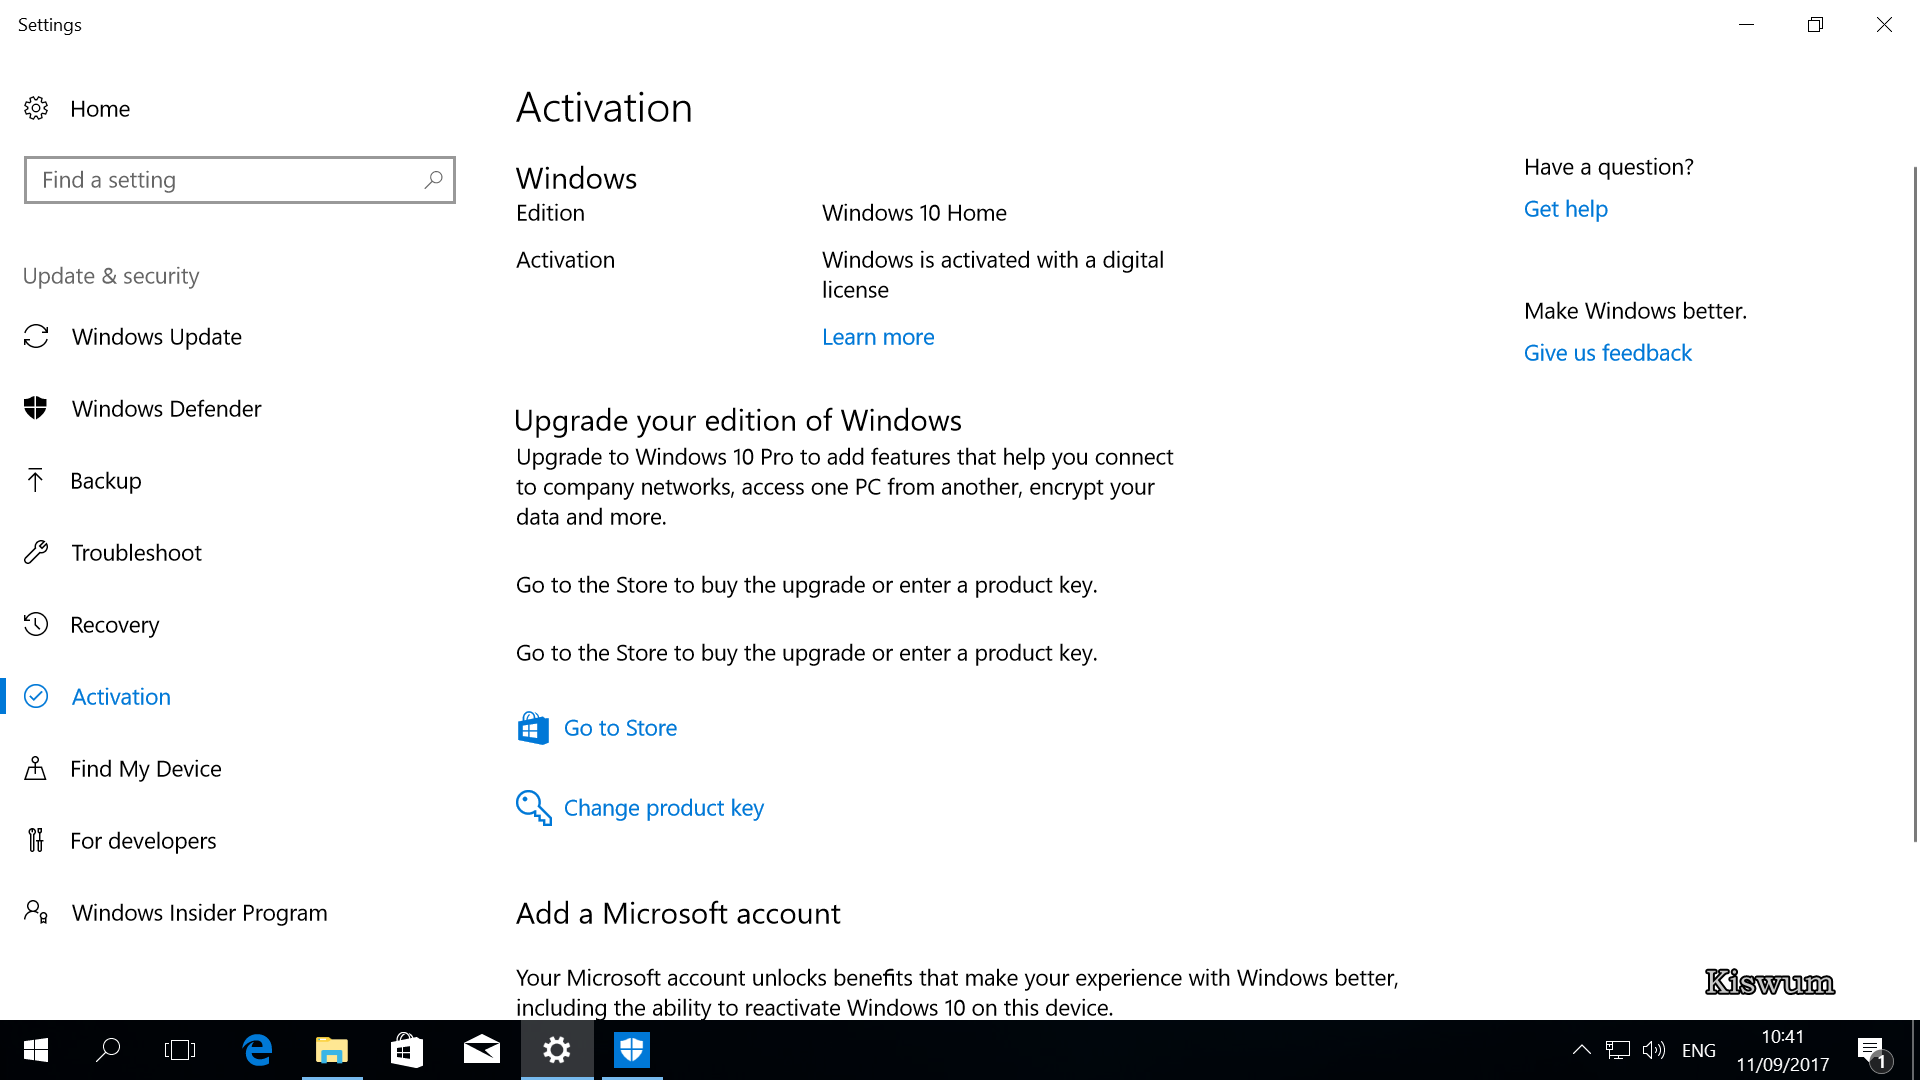Open the Mail app from the taskbar

coord(482,1050)
